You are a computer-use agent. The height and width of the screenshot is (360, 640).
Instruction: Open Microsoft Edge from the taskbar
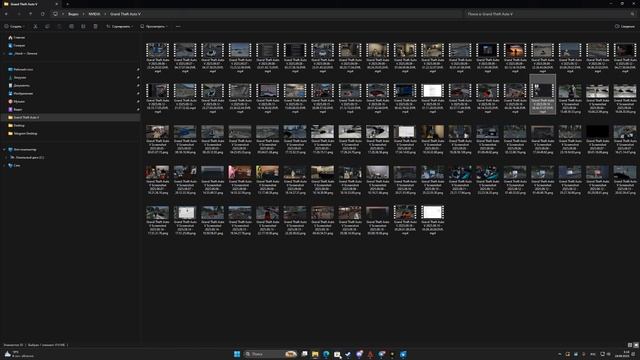coord(326,354)
